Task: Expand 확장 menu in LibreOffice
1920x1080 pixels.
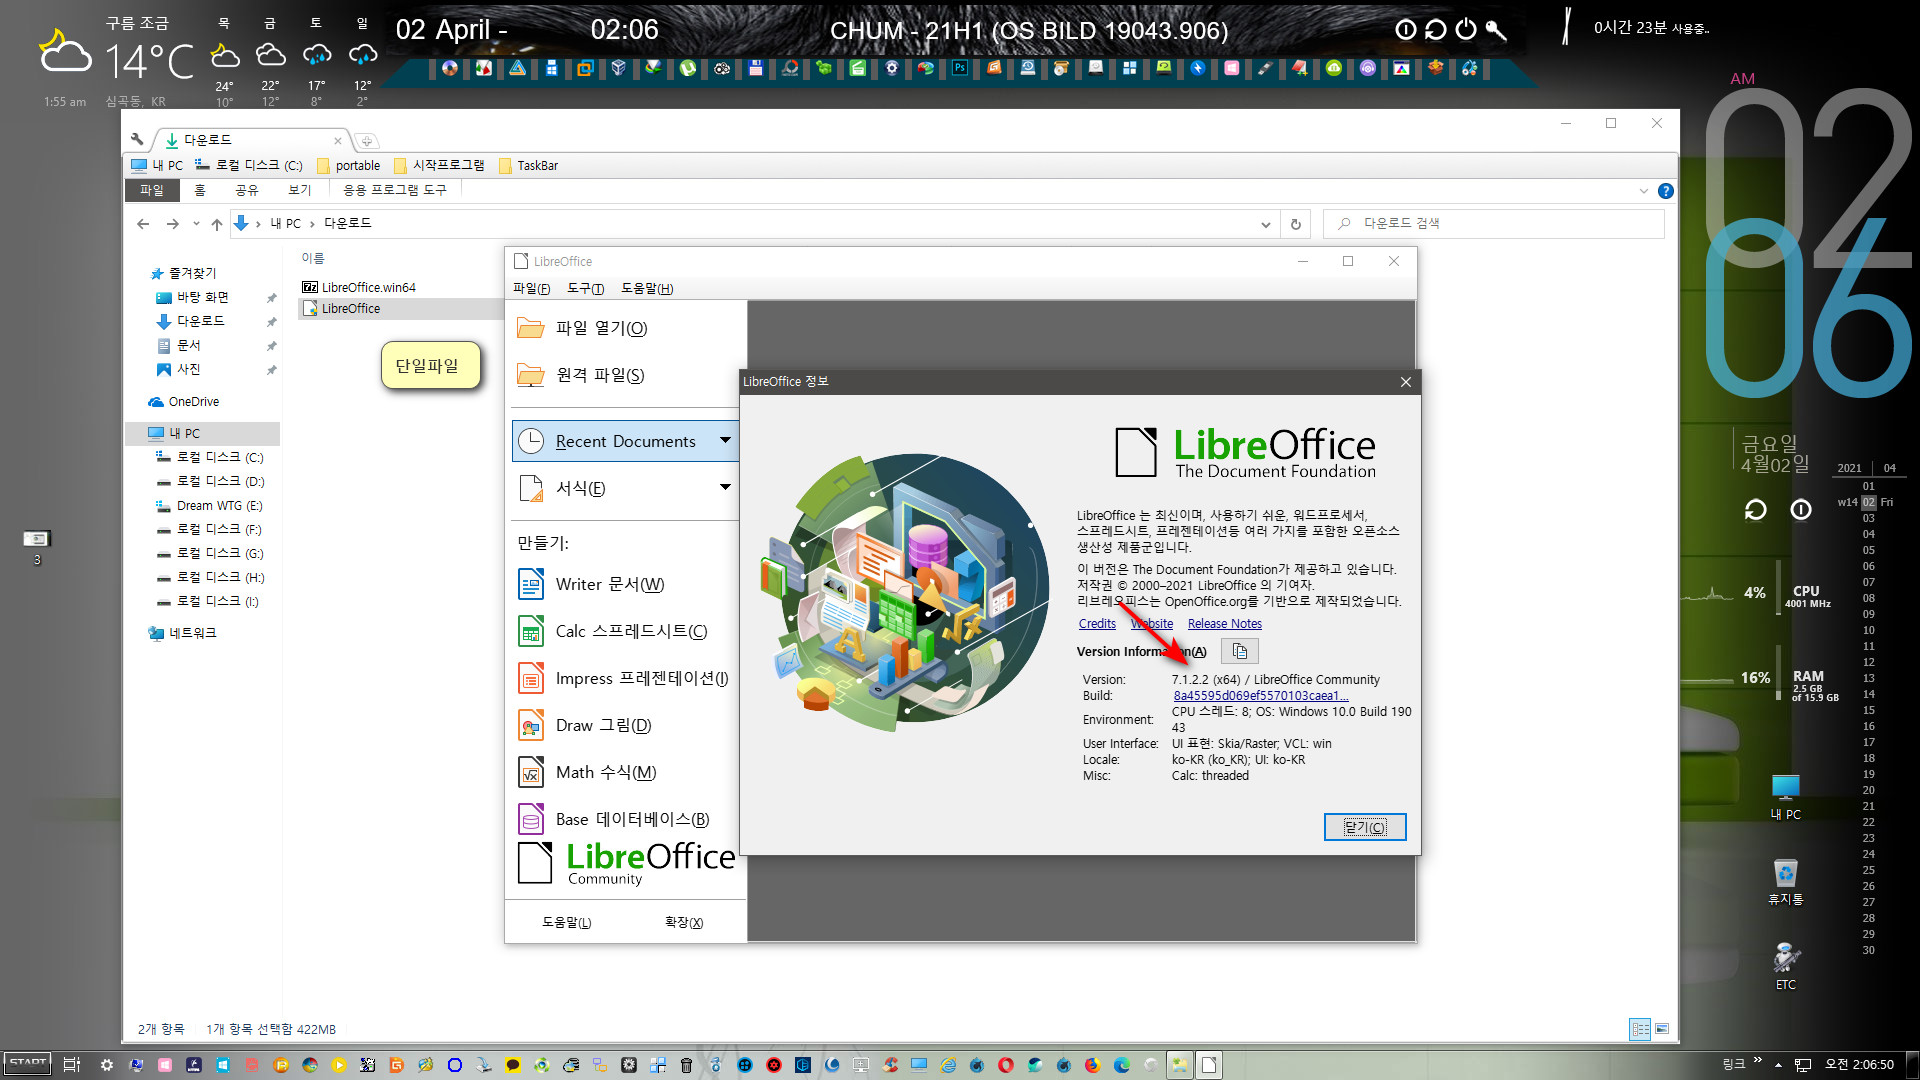Action: [683, 922]
